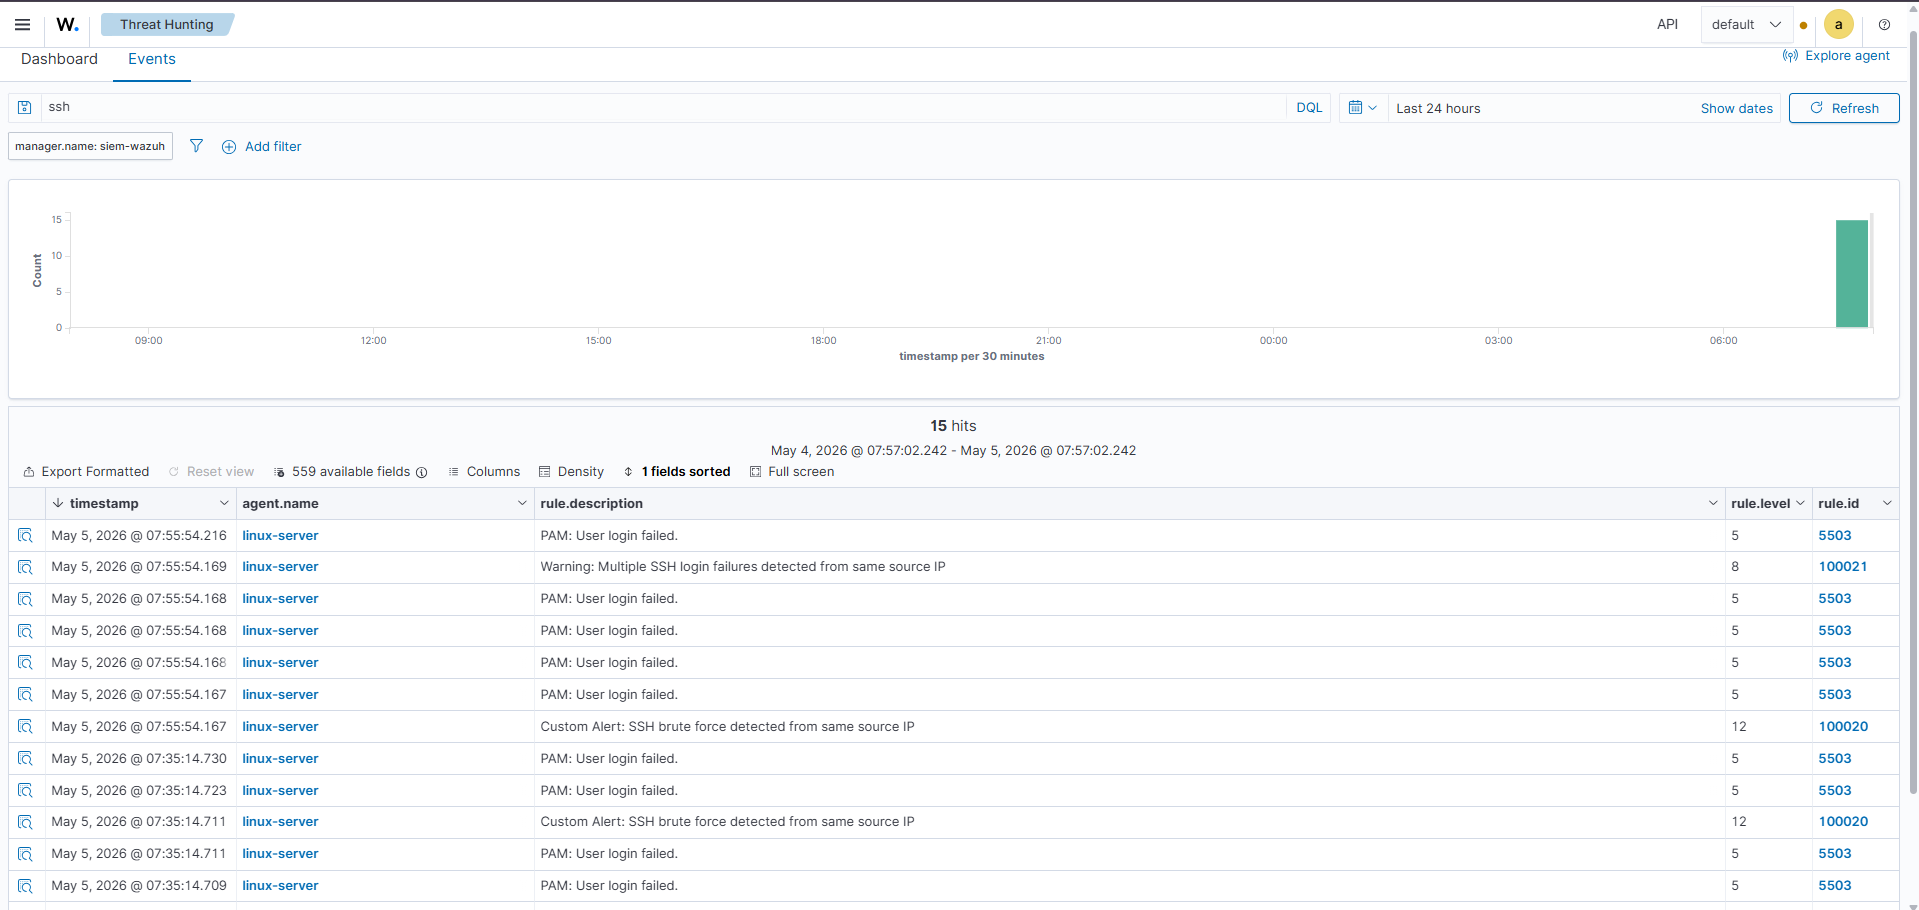Open rule.level column header menu
The height and width of the screenshot is (910, 1919).
pyautogui.click(x=1800, y=503)
